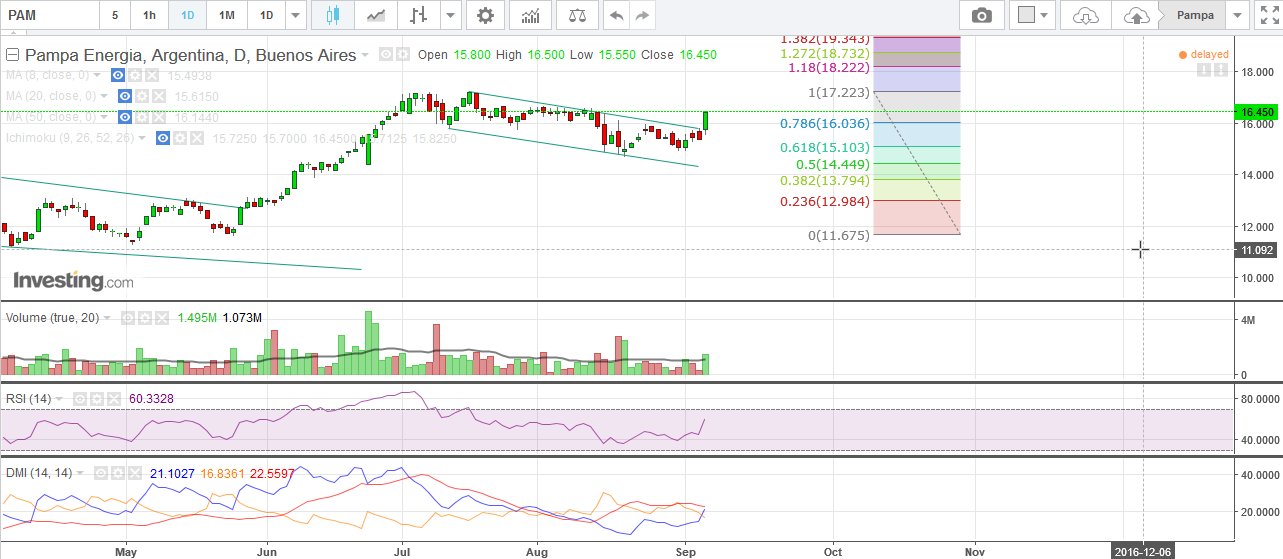This screenshot has width=1283, height=559.
Task: Click the PAM symbol search field
Action: 48,15
